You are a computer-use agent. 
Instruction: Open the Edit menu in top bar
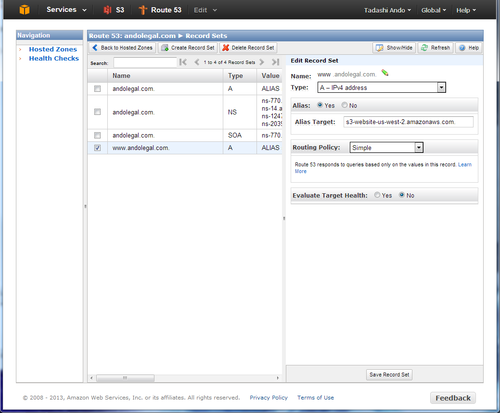coord(205,10)
